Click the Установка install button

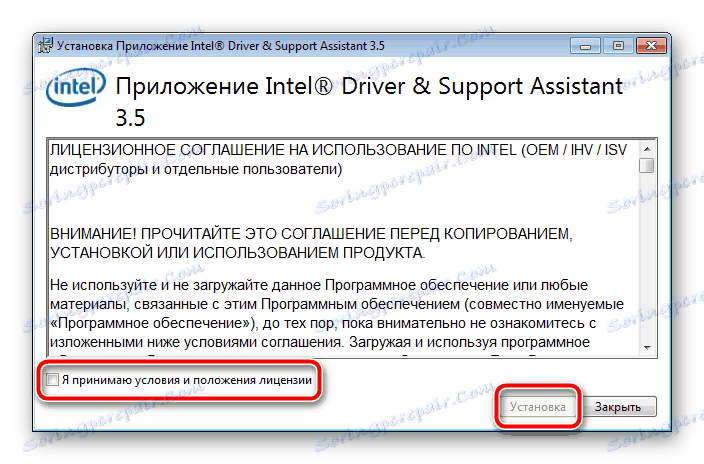[537, 407]
